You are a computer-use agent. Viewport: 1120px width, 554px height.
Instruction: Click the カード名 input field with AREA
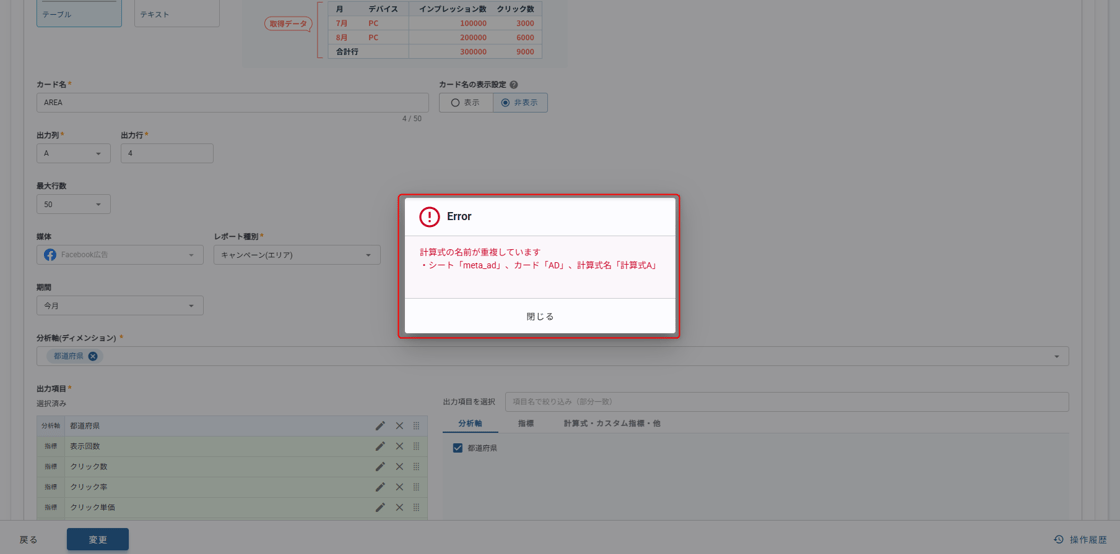[233, 102]
